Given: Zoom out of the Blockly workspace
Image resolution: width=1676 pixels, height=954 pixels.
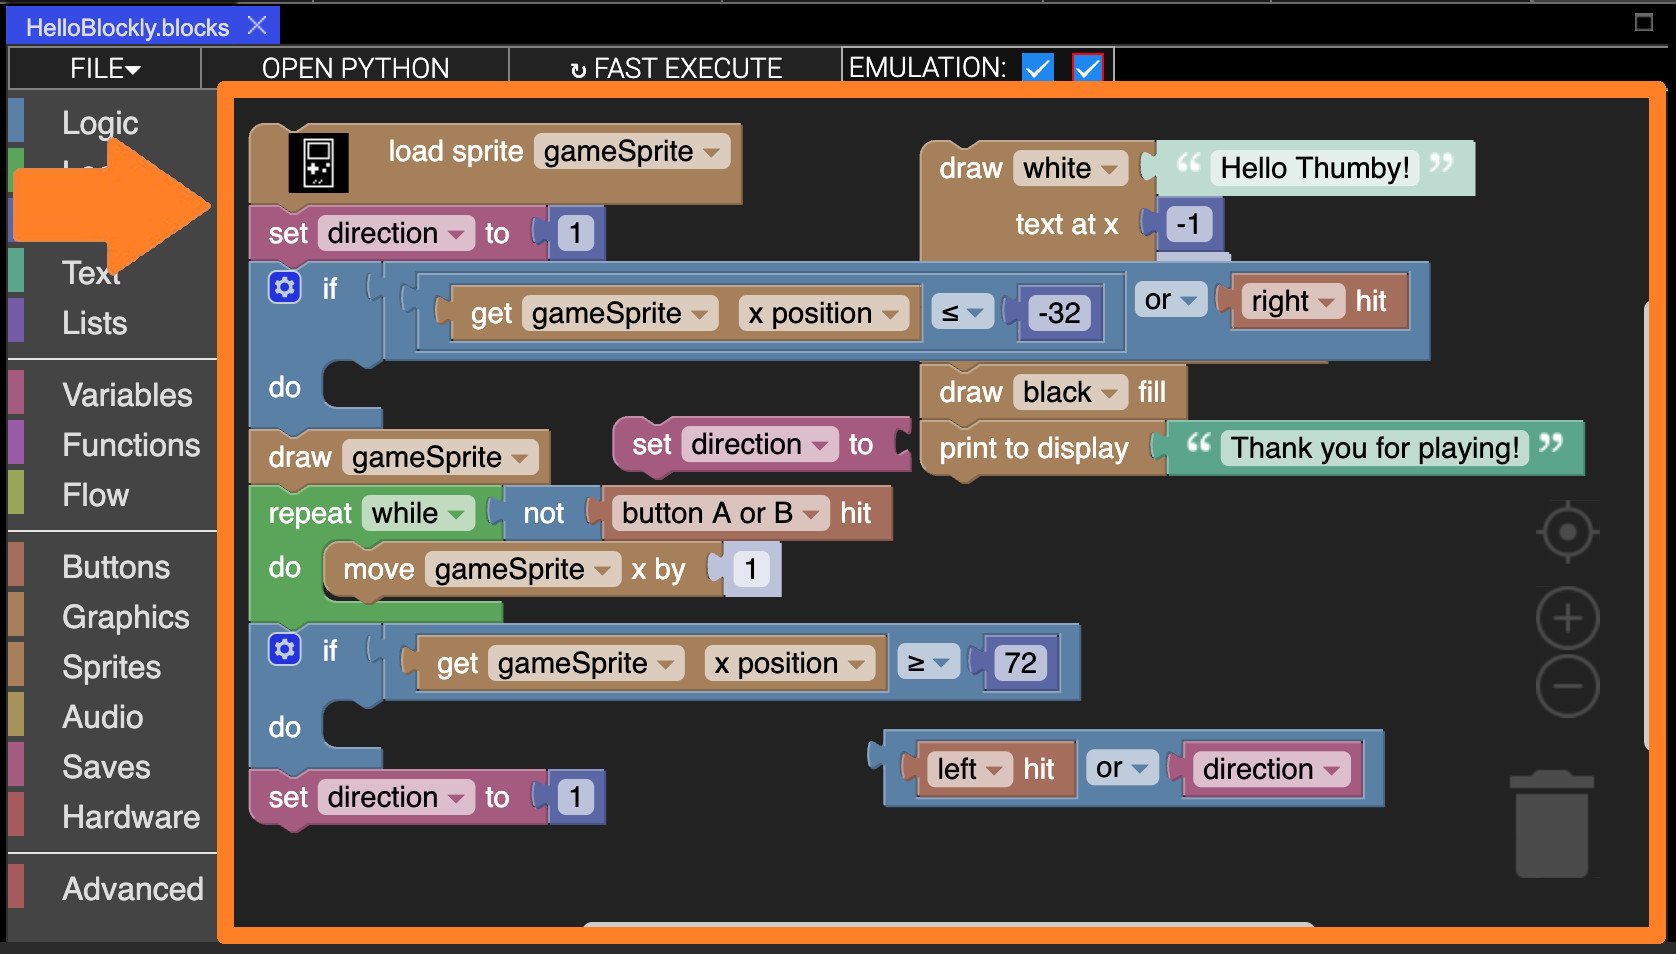Looking at the screenshot, I should click(1567, 686).
